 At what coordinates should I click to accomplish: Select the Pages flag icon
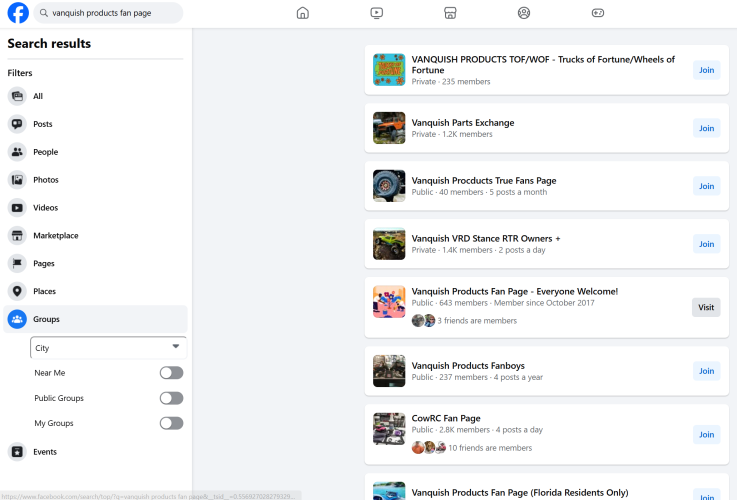point(17,263)
